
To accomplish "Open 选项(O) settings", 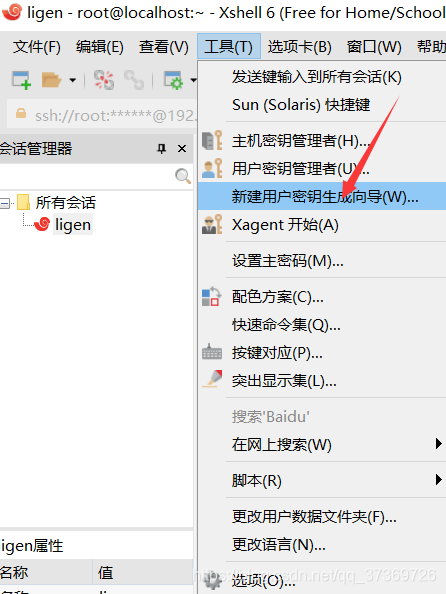I will pos(322,580).
